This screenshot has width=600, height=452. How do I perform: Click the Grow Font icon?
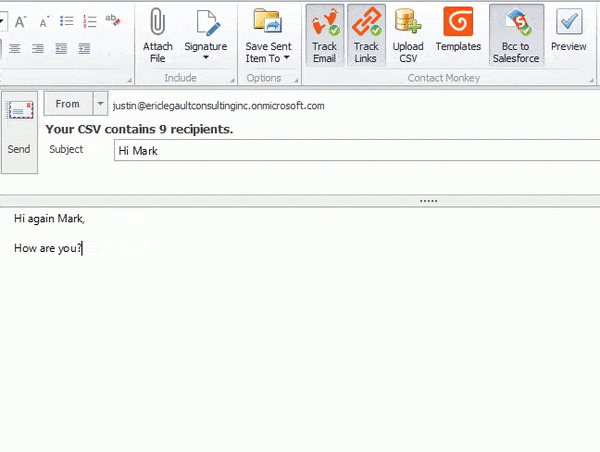[x=20, y=22]
